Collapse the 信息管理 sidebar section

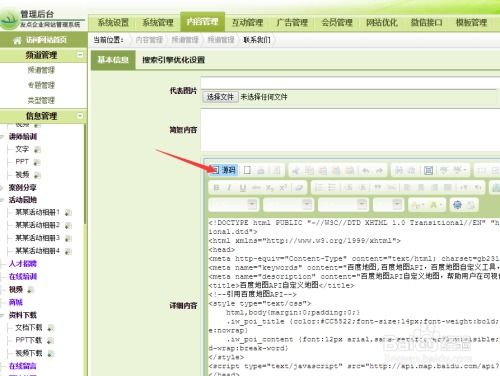point(80,116)
